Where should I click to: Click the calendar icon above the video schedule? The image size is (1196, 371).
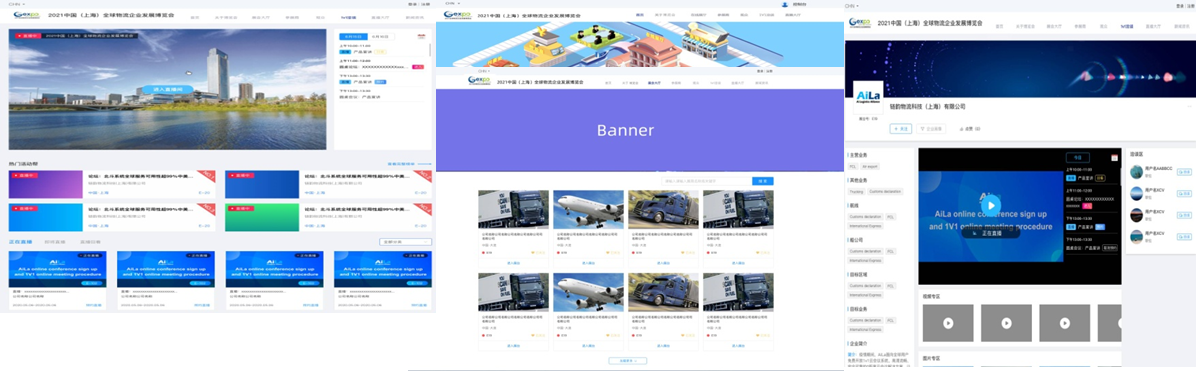pos(1114,157)
